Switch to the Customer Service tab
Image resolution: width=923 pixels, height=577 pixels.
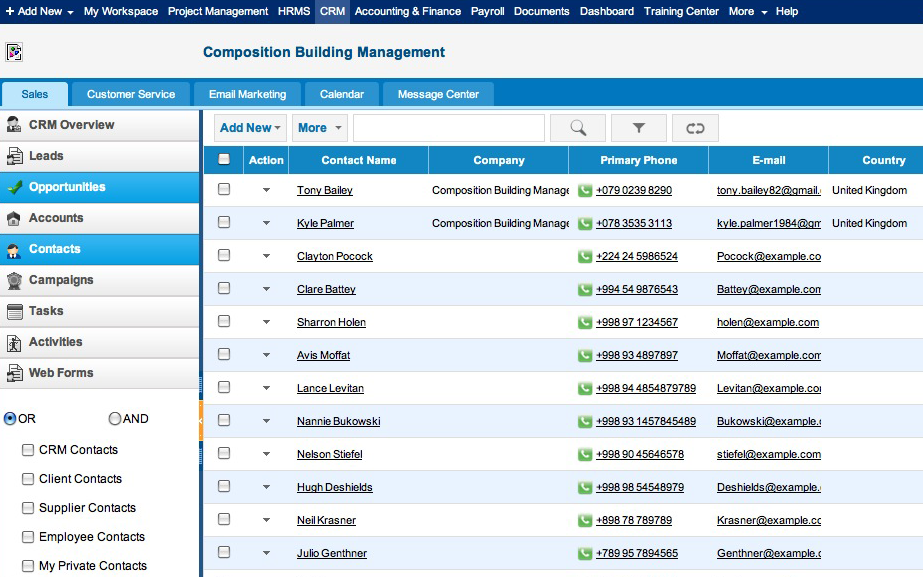(x=131, y=94)
